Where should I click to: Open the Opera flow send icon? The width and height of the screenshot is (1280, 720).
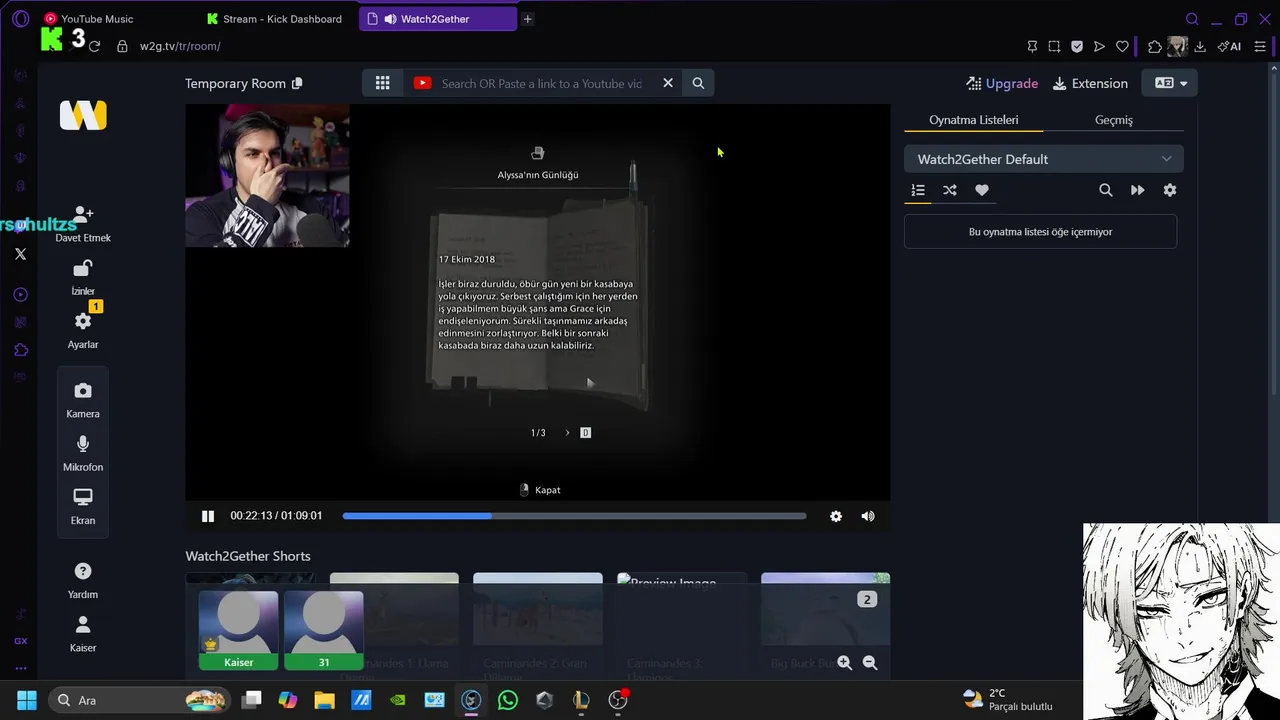click(1099, 46)
